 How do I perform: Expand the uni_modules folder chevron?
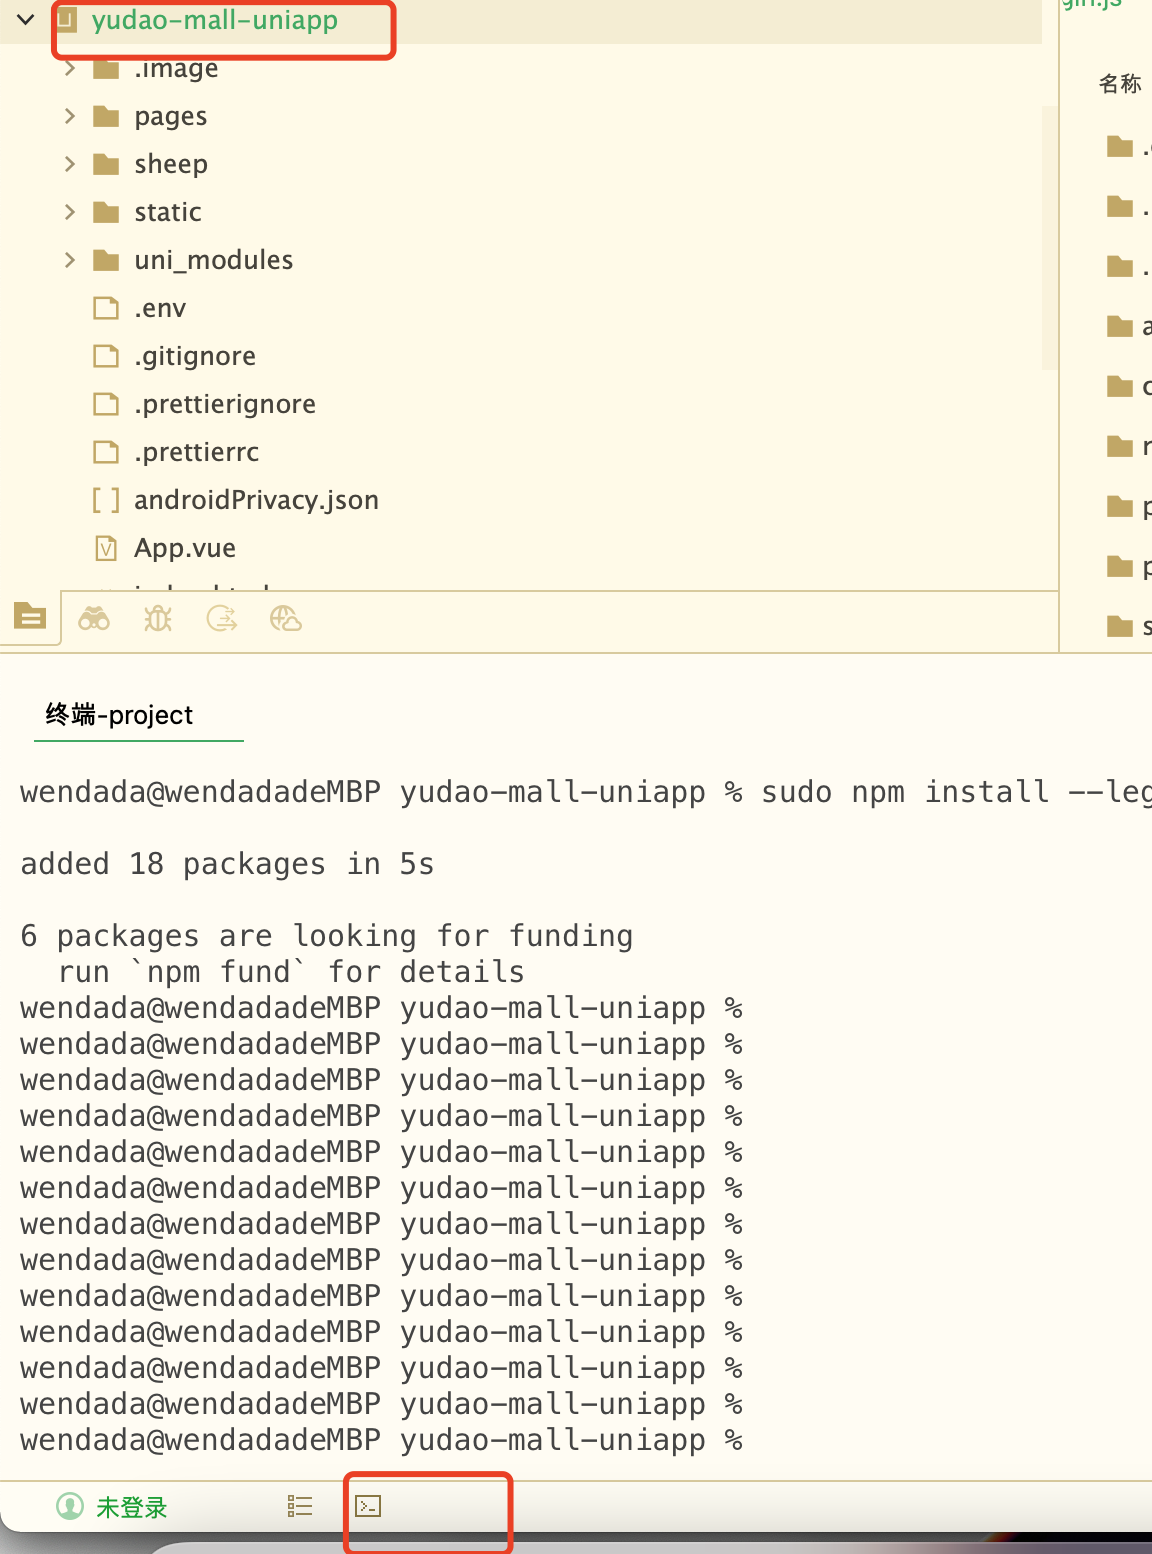click(70, 260)
